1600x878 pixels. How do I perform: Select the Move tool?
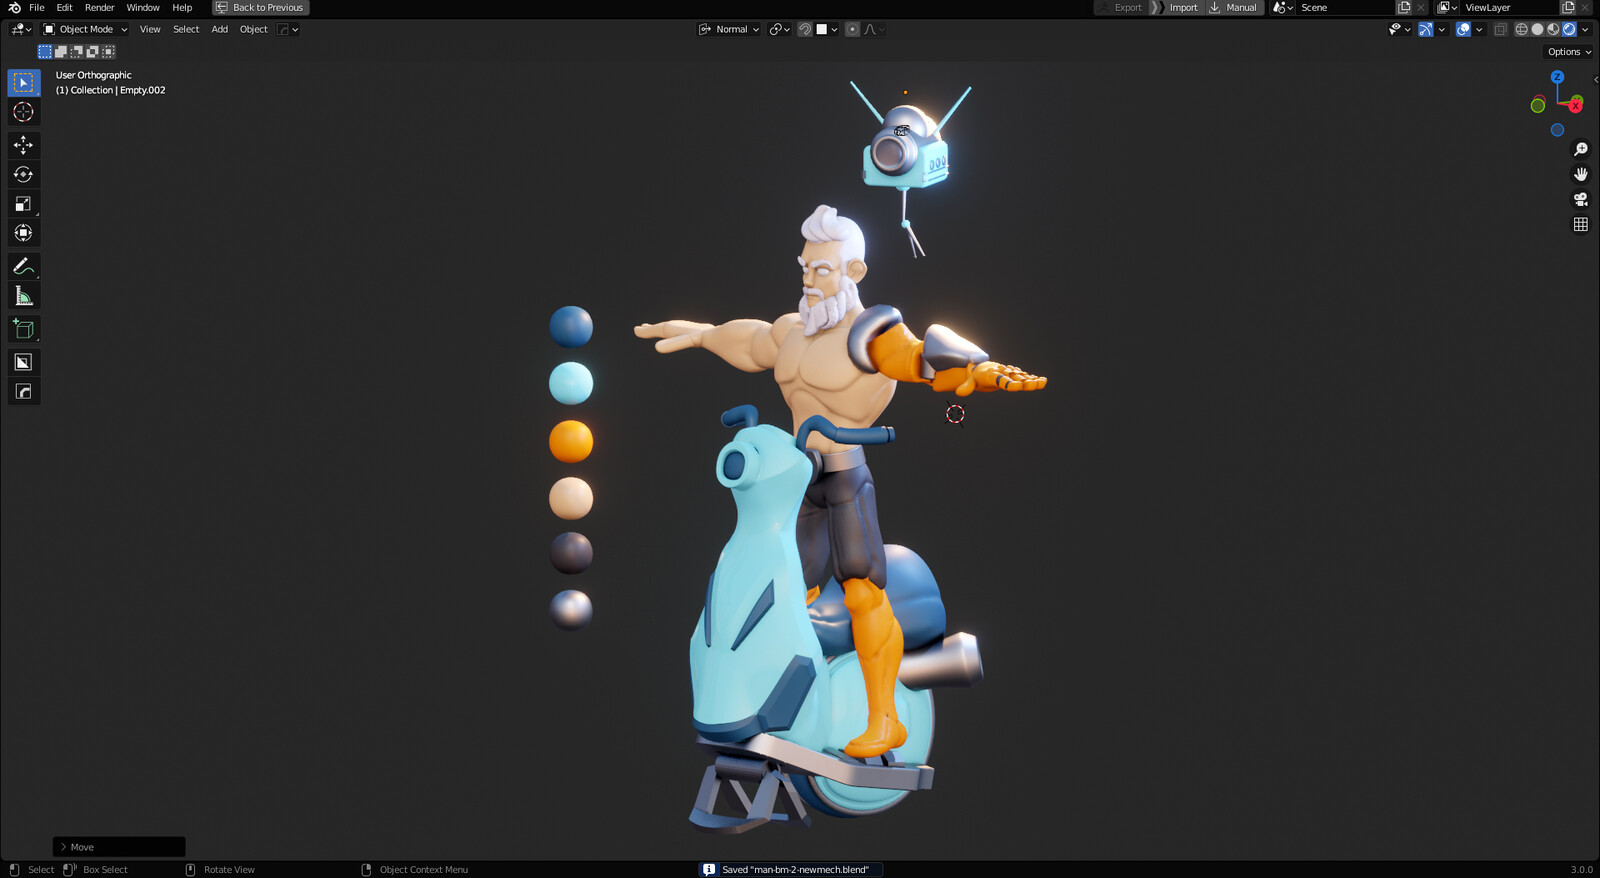click(x=23, y=145)
